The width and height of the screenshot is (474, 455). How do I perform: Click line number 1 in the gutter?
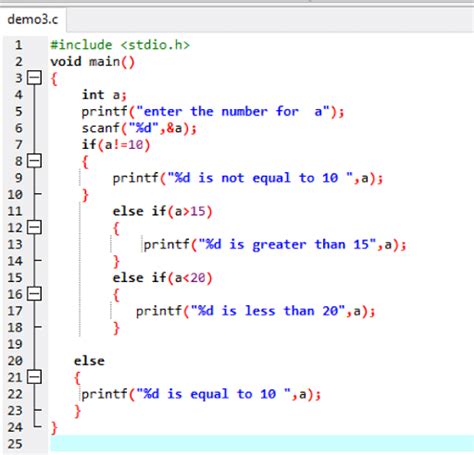pyautogui.click(x=18, y=45)
